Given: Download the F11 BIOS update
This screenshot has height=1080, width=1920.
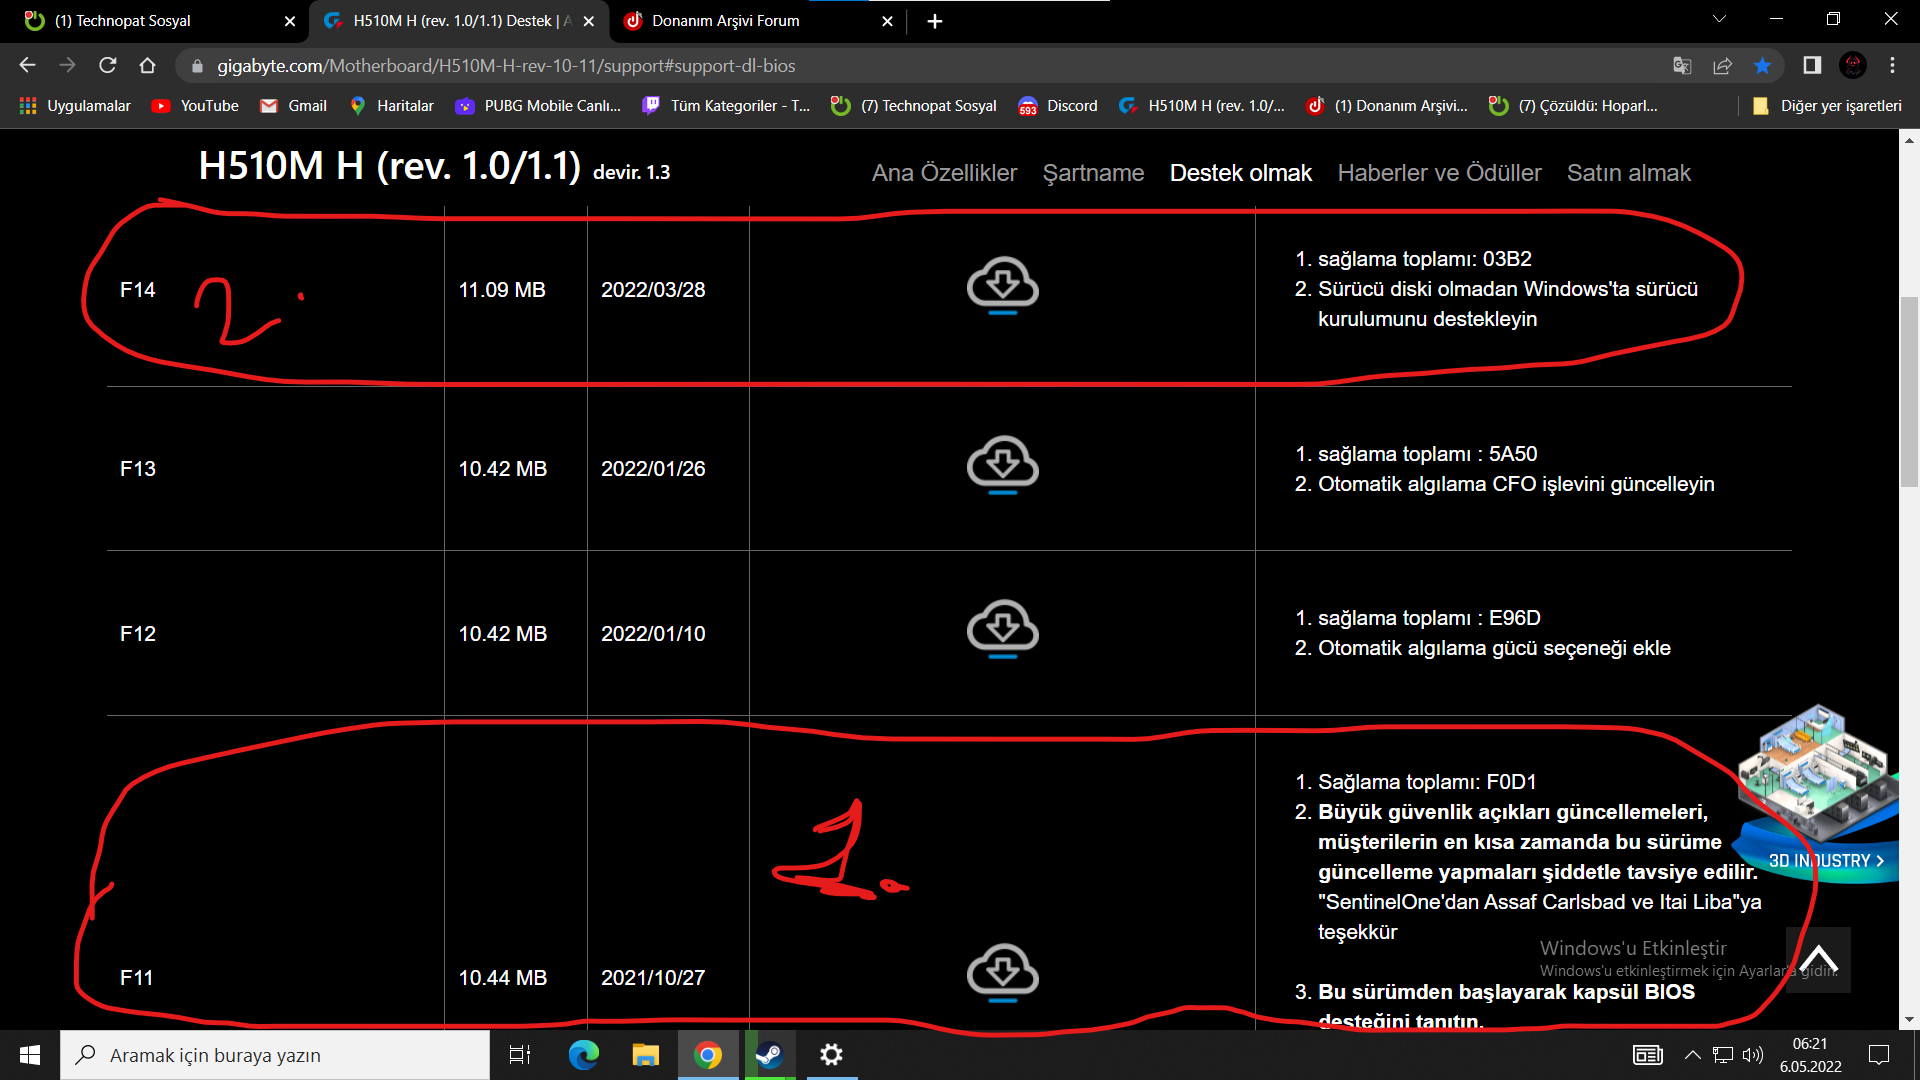Looking at the screenshot, I should [x=1002, y=972].
